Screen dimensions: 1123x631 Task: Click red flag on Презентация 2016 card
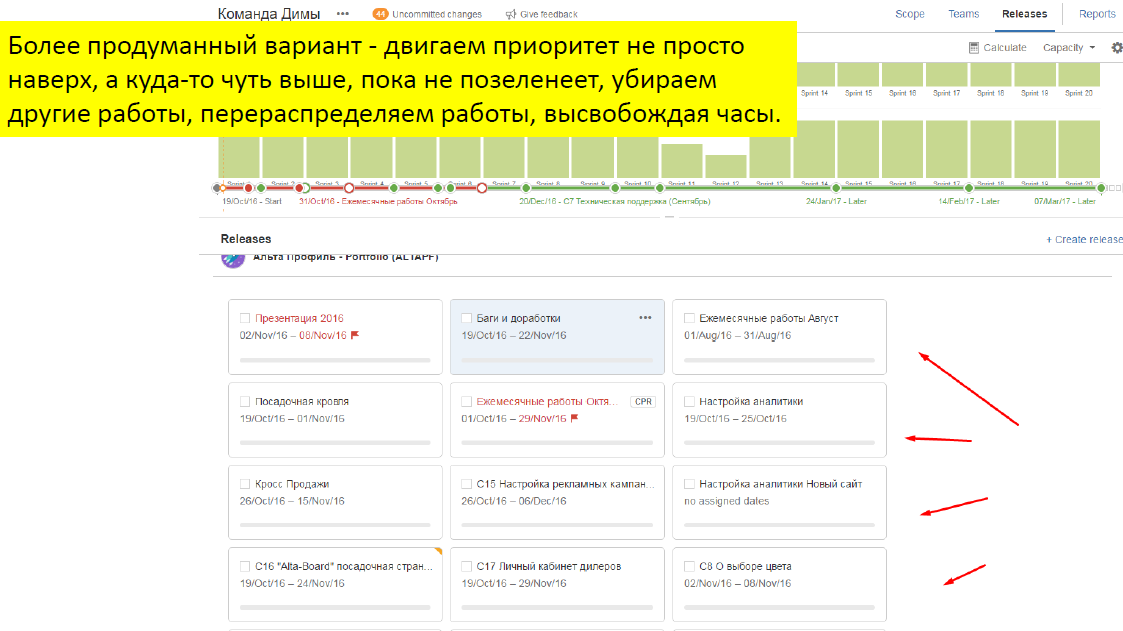[355, 335]
